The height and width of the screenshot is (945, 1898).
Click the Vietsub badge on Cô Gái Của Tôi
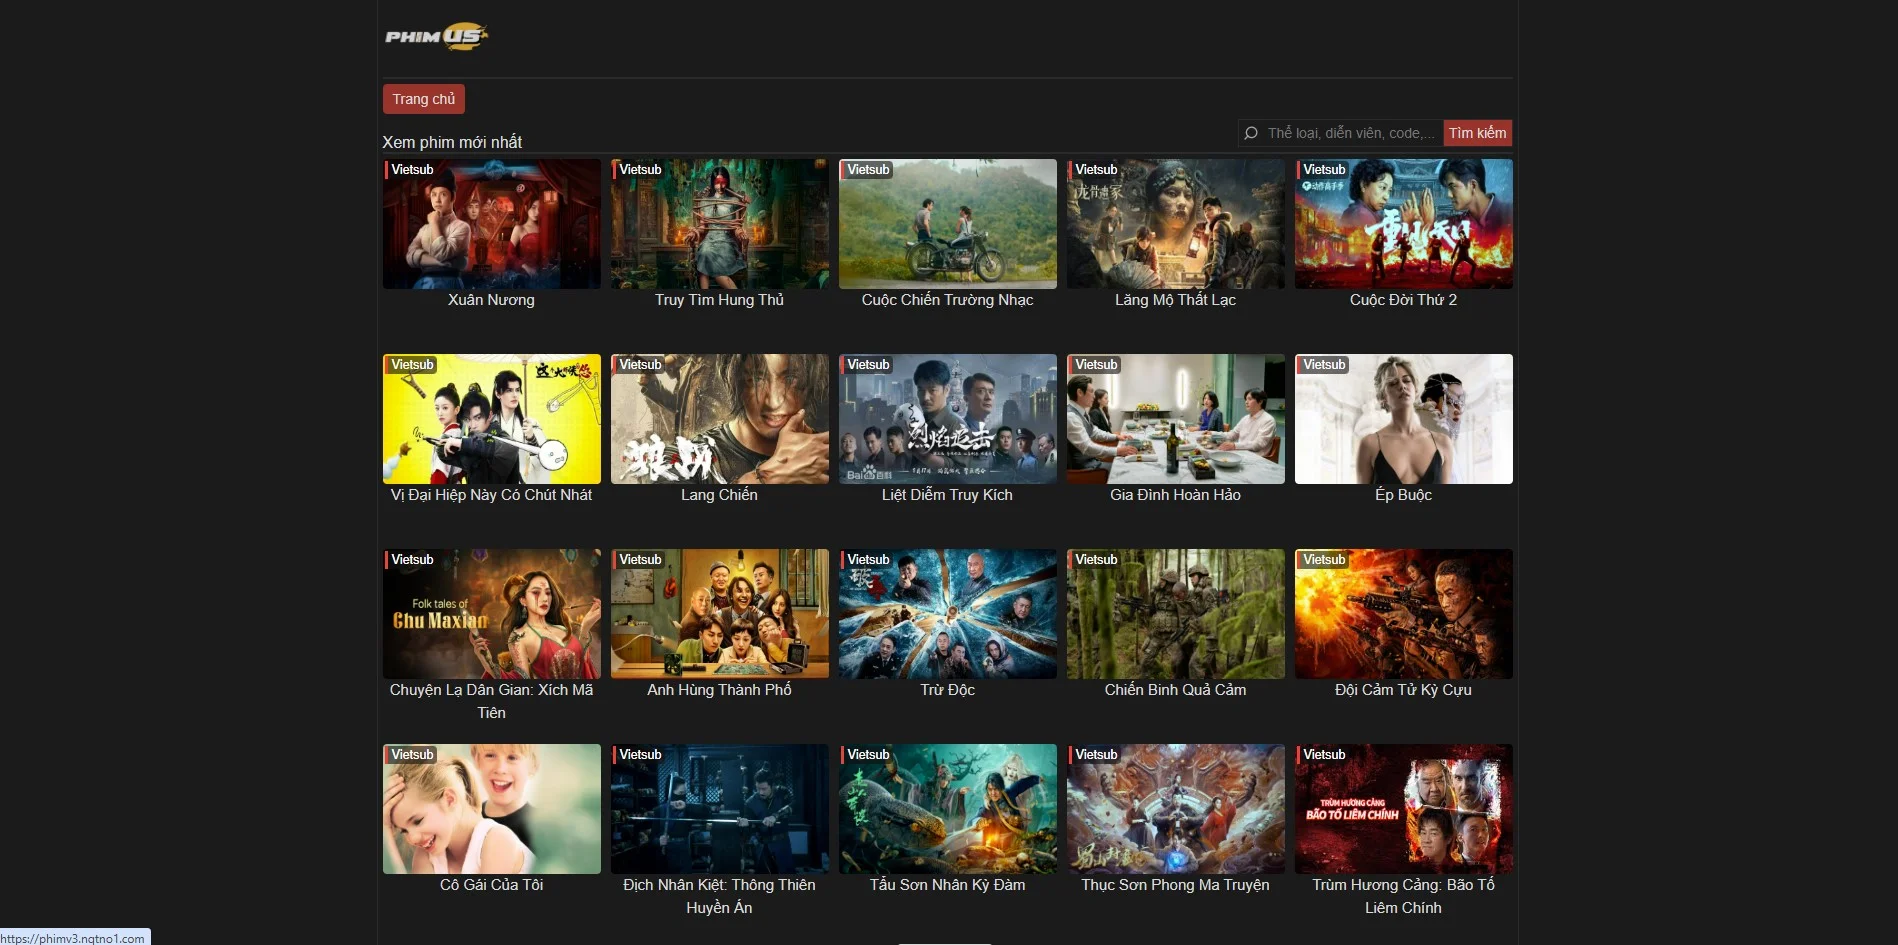(x=410, y=755)
